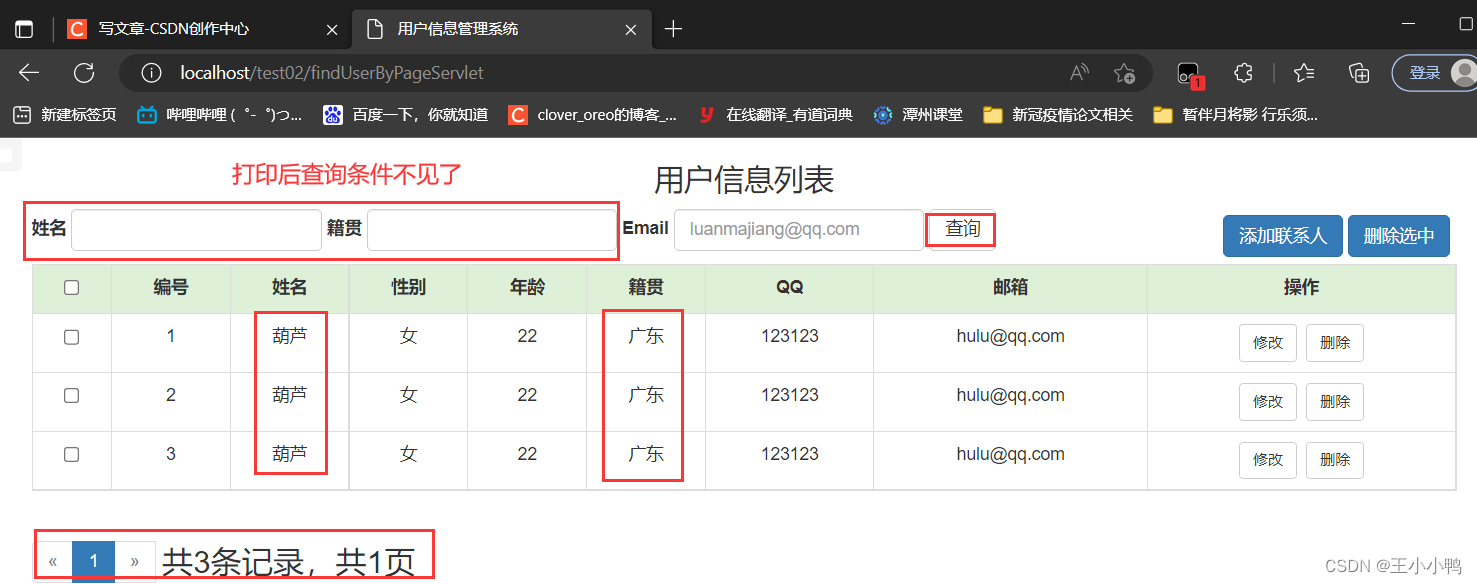Click the localhost address bar URL
The width and height of the screenshot is (1477, 584).
point(332,73)
